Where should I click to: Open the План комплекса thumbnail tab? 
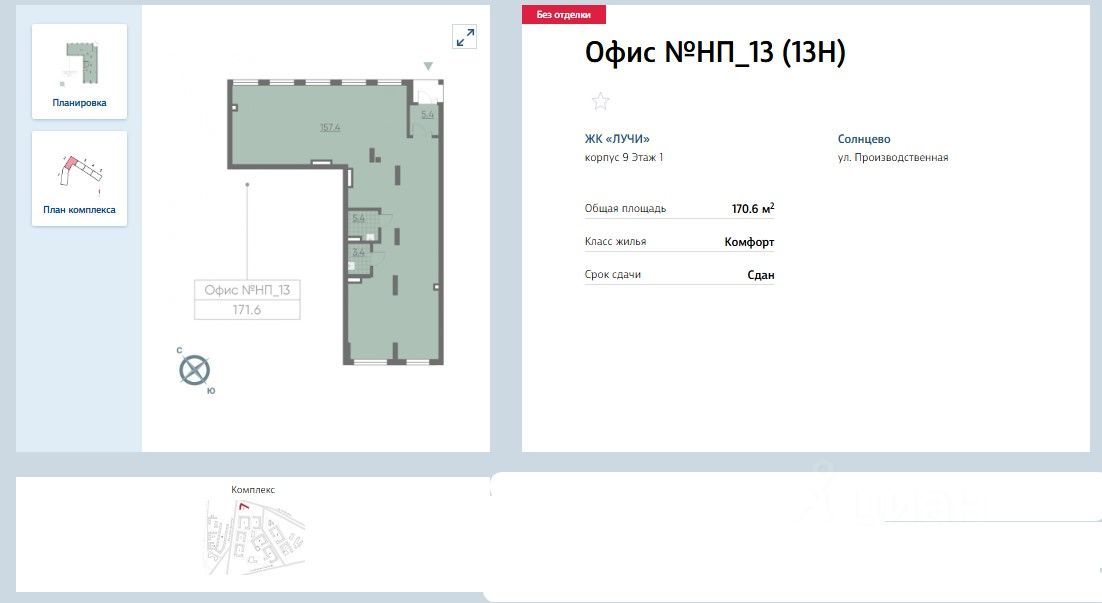(79, 179)
